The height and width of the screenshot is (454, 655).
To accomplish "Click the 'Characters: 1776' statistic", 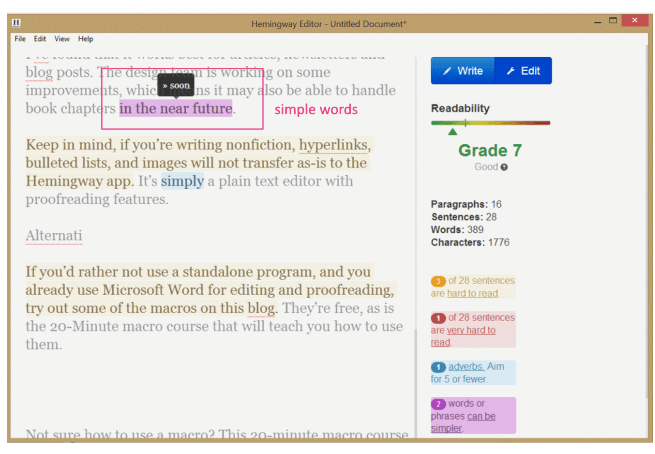I will 470,243.
